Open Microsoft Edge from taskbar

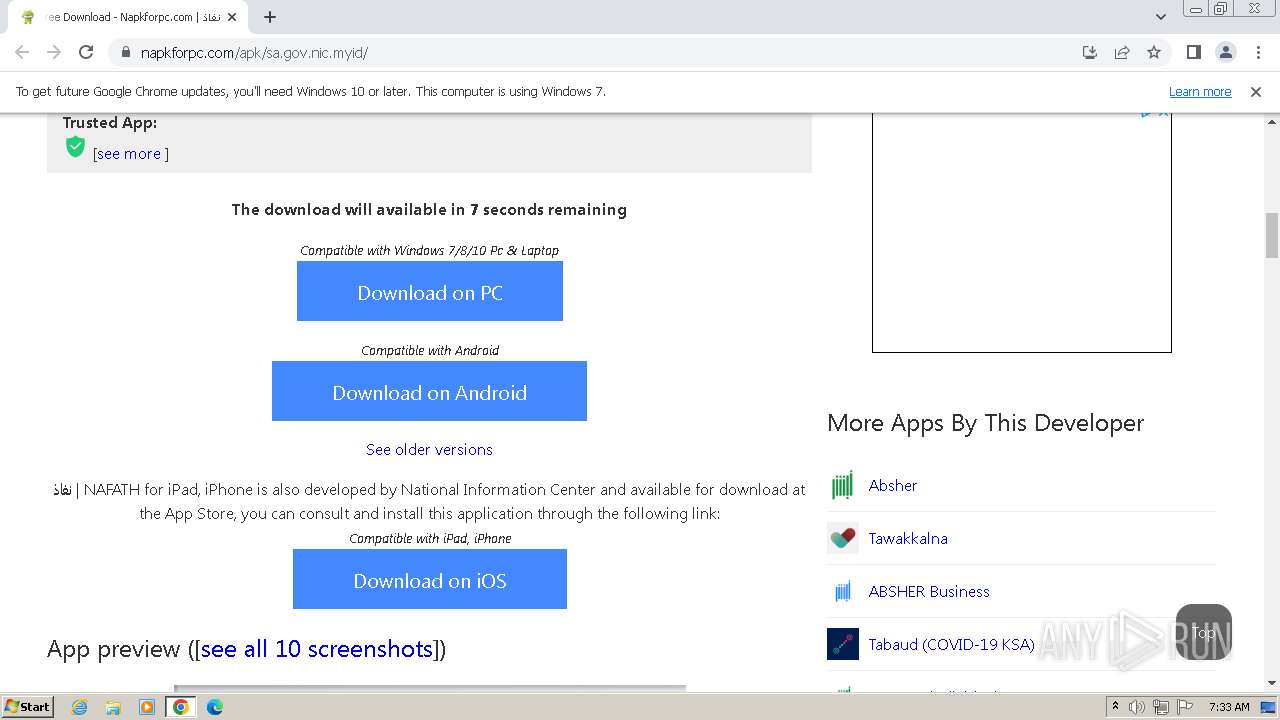pyautogui.click(x=214, y=707)
